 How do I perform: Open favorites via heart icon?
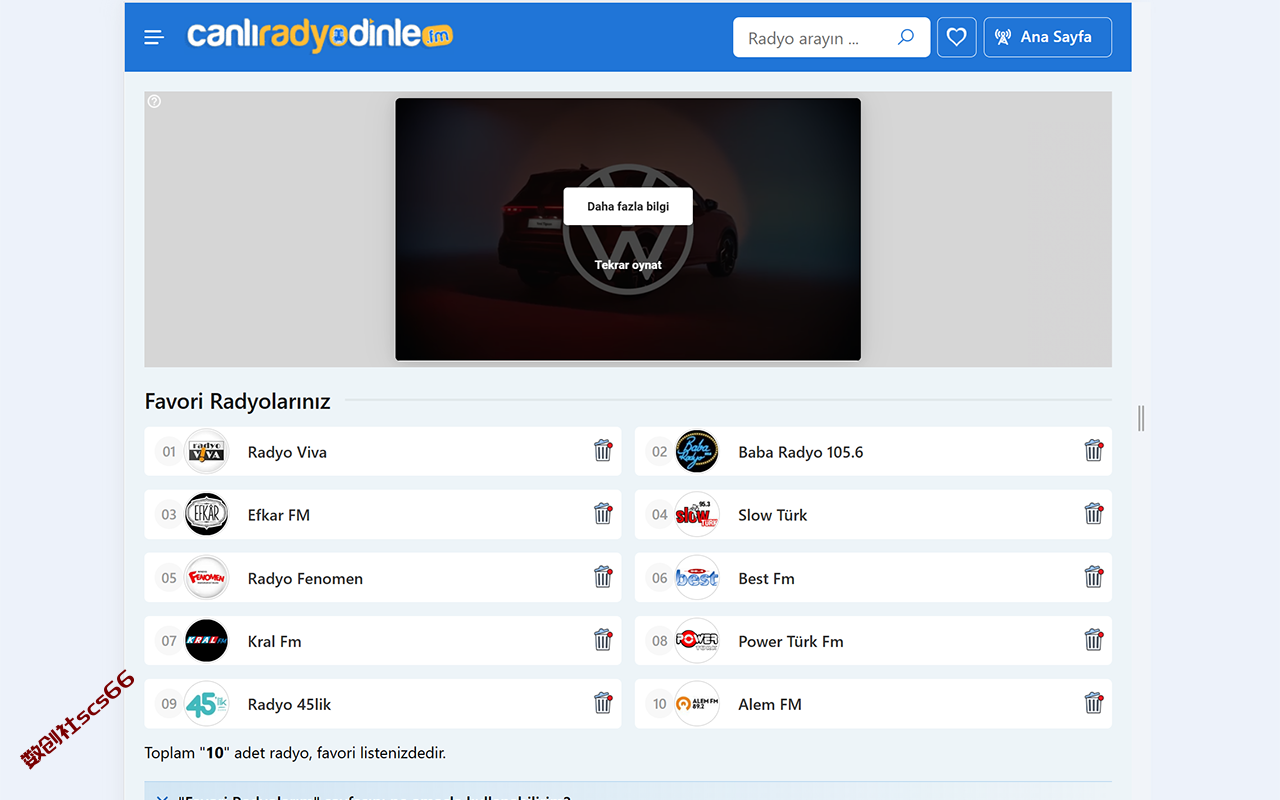click(x=957, y=37)
